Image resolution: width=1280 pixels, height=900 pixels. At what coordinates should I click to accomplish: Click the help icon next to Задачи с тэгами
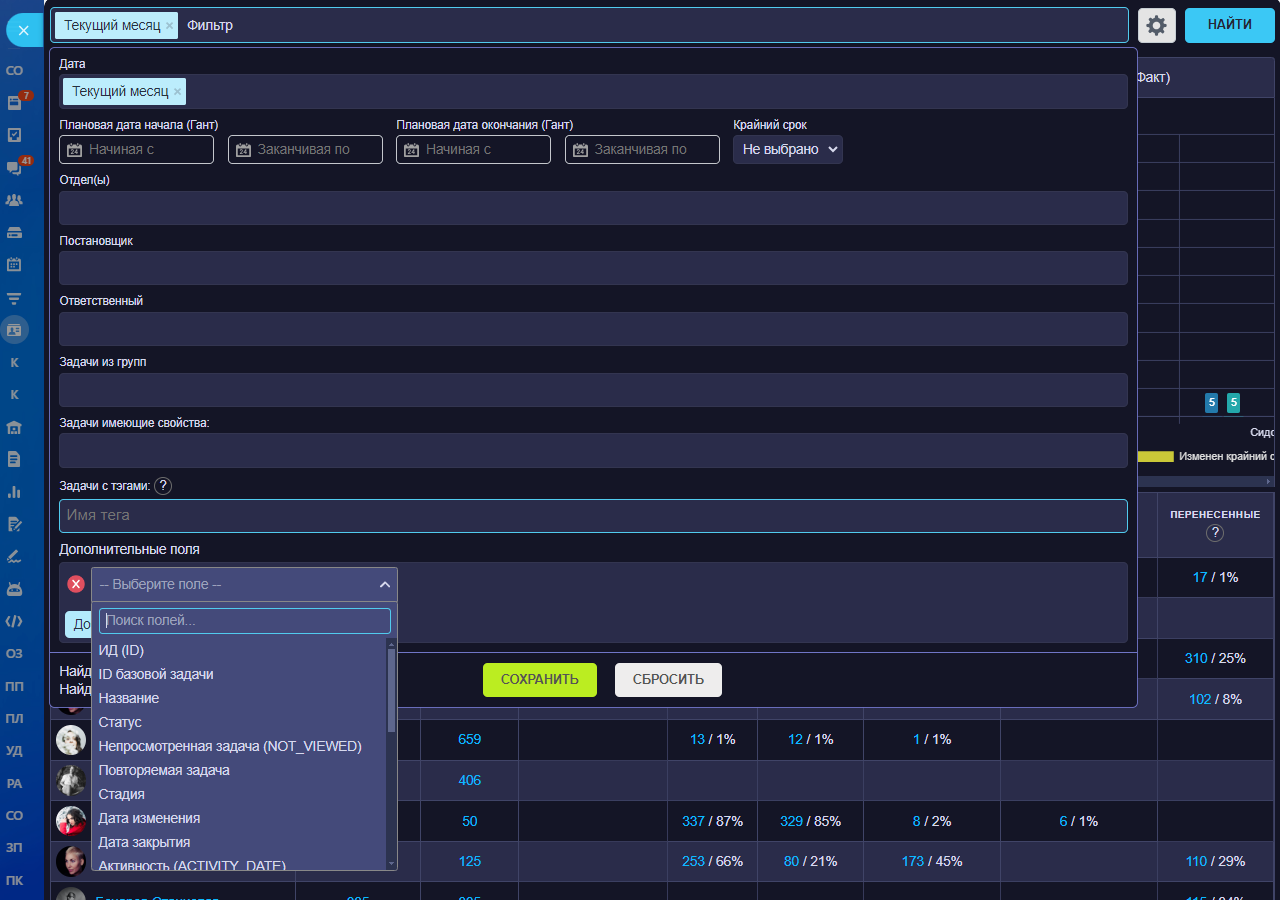(x=163, y=486)
